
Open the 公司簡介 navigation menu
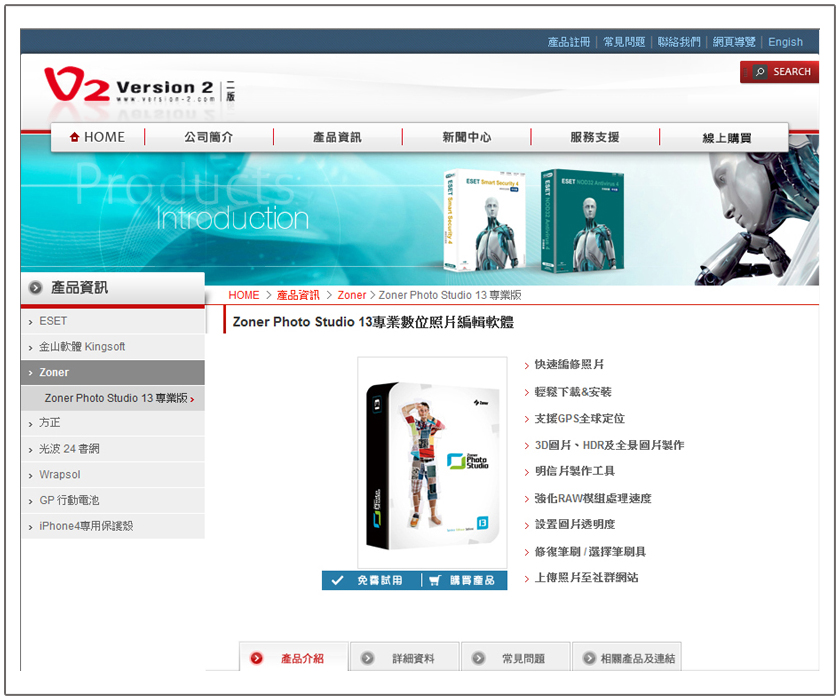click(x=209, y=137)
